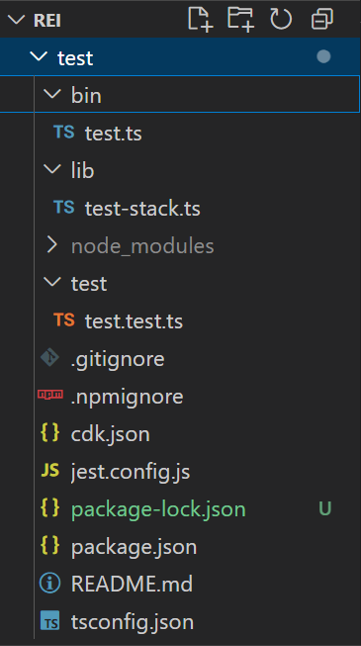Open the test.ts file name
The height and width of the screenshot is (646, 361).
[113, 133]
